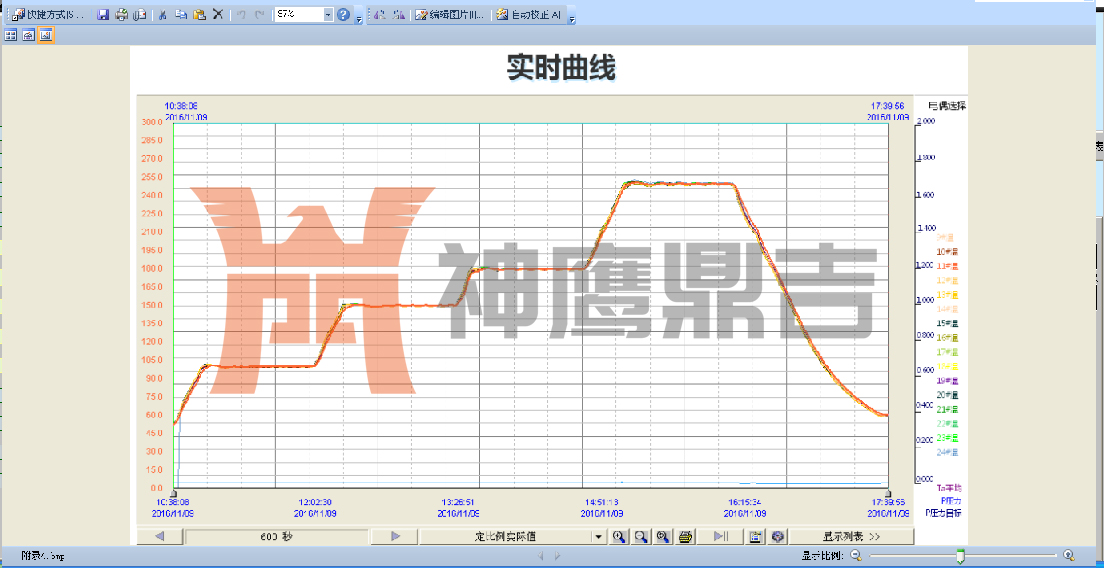The height and width of the screenshot is (568, 1104).
Task: Click the left timeline marker below the chart
Action: pos(173,493)
